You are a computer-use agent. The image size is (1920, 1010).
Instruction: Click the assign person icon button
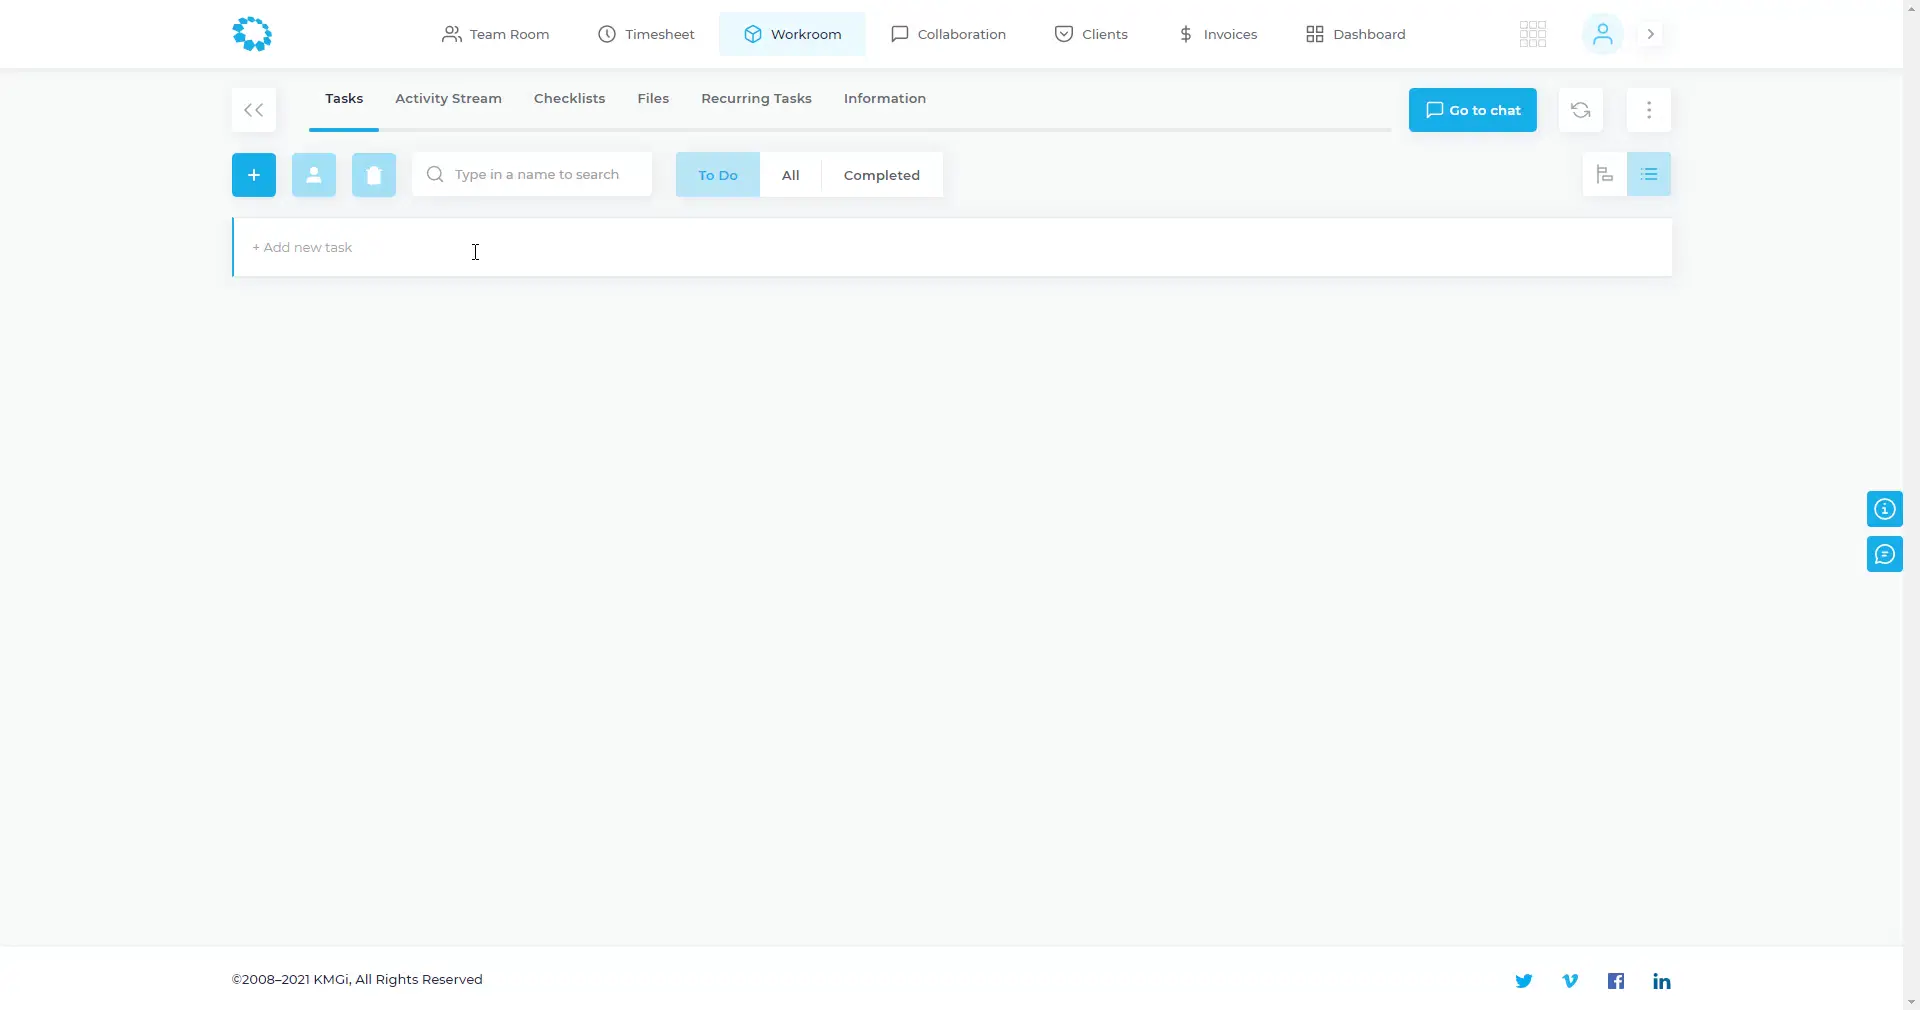(314, 175)
